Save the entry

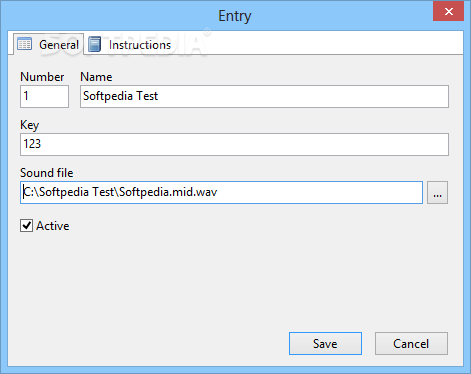pyautogui.click(x=325, y=343)
